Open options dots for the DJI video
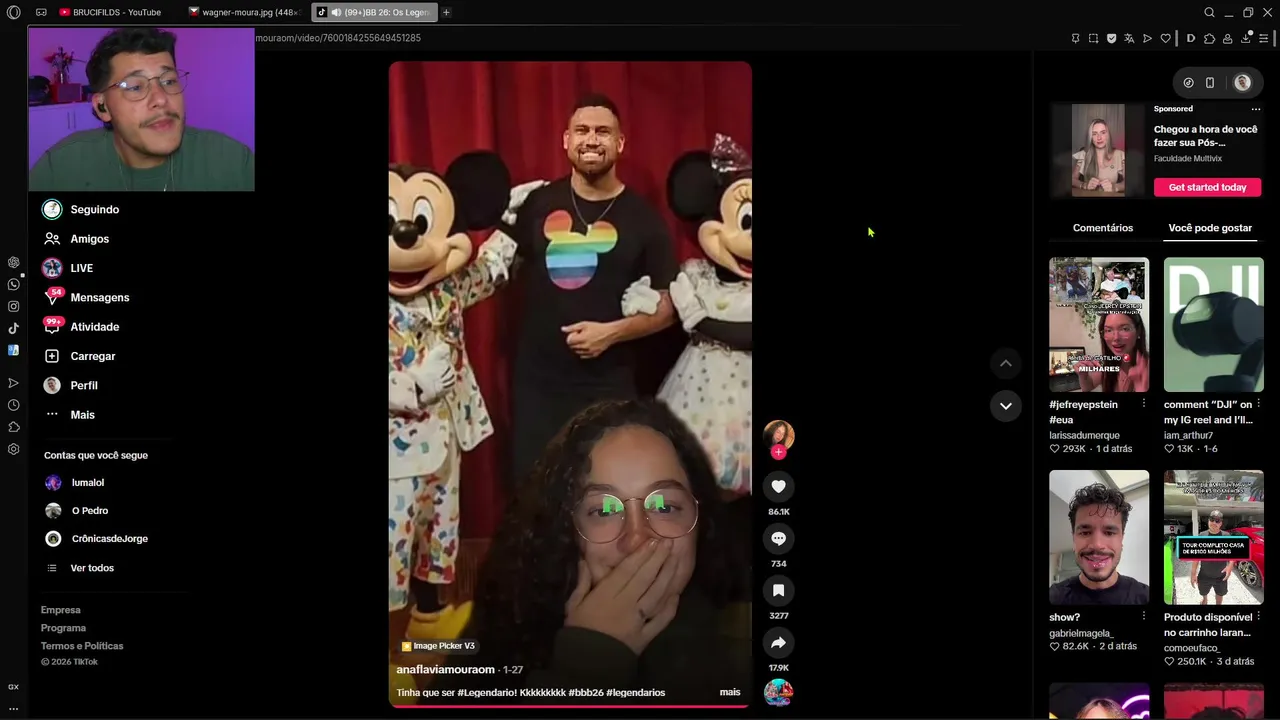 tap(1259, 403)
